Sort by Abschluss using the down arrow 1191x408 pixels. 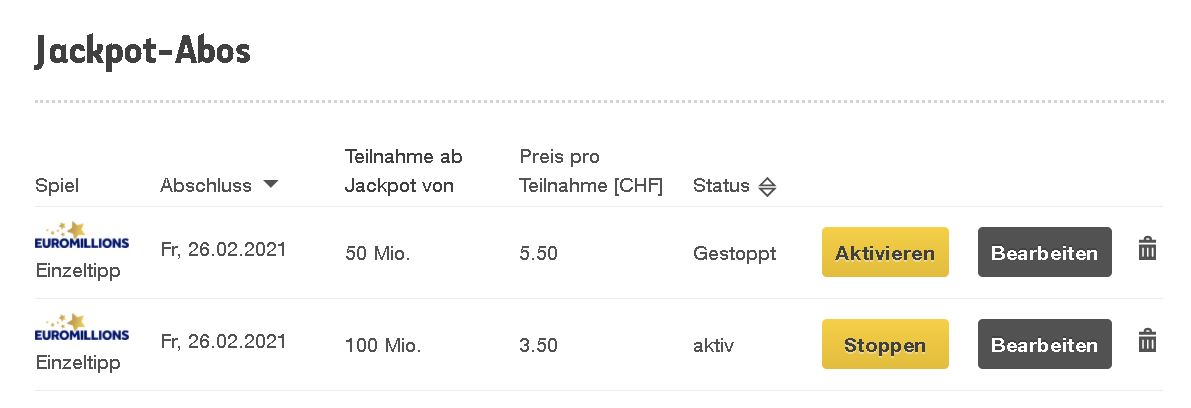270,184
